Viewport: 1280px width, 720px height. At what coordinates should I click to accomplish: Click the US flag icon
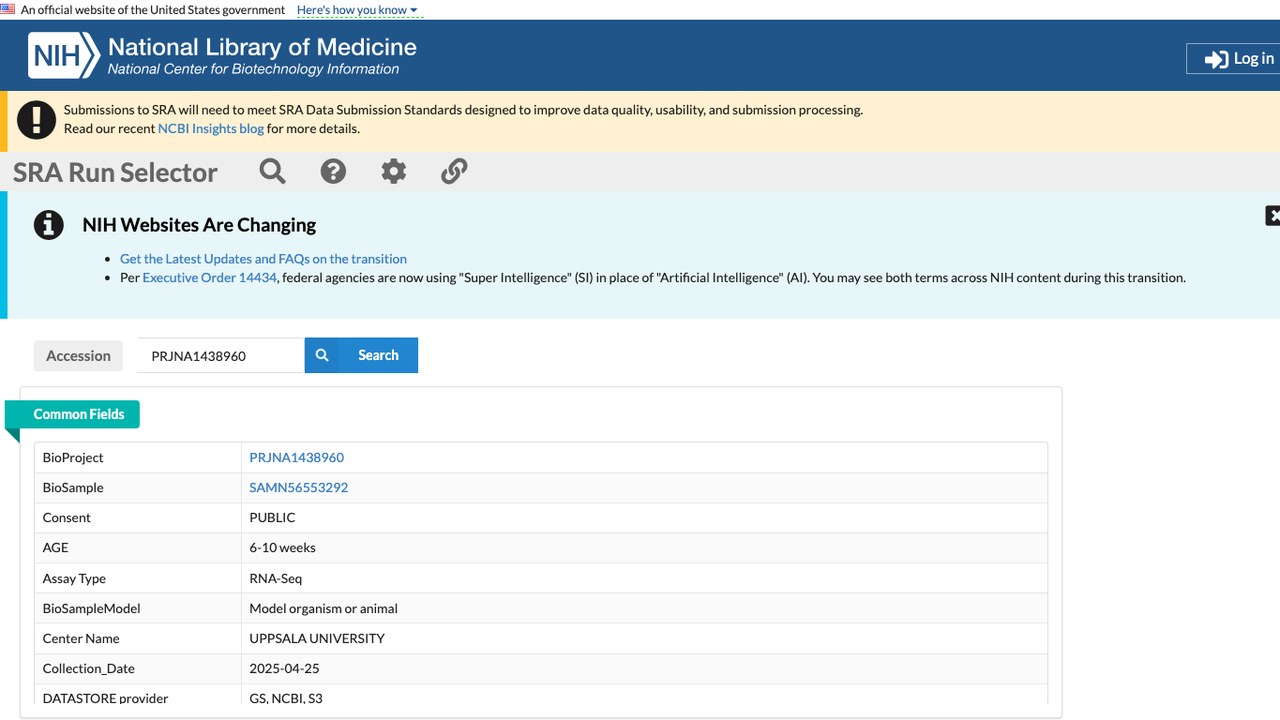coord(8,9)
